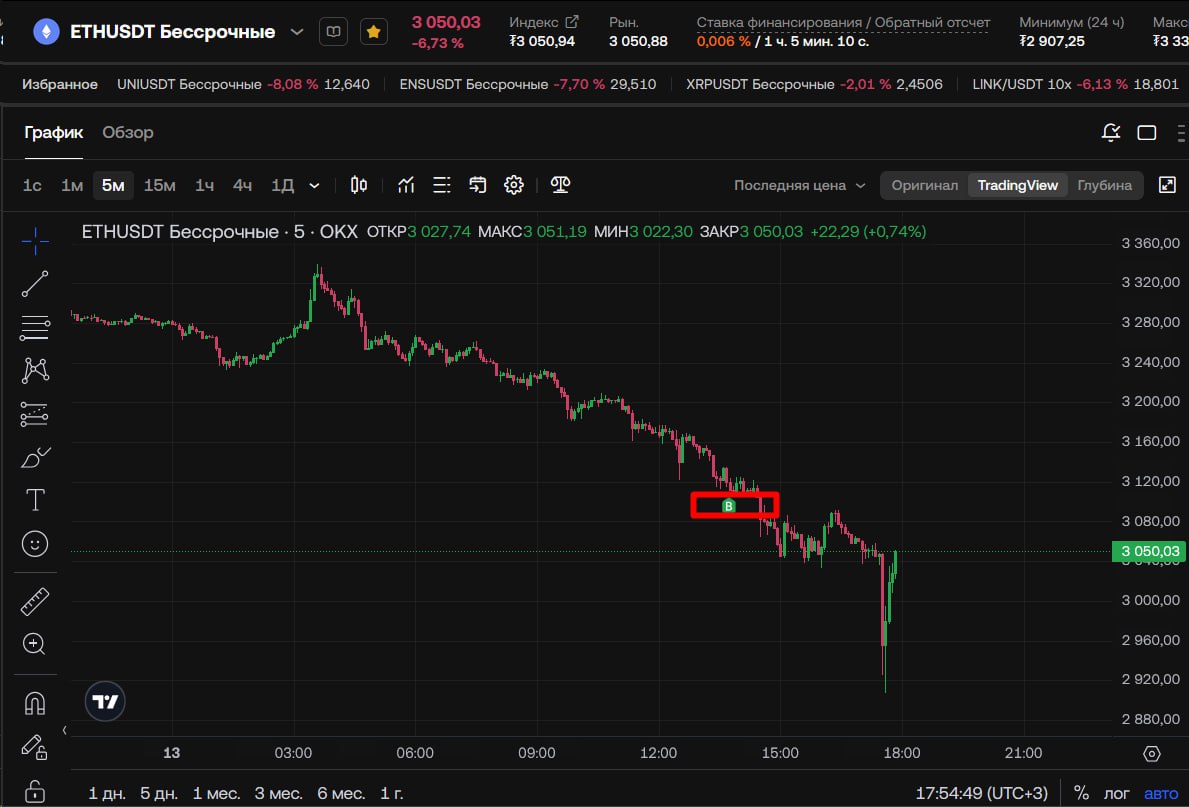This screenshot has height=807, width=1189.
Task: Toggle percent scale mode
Action: pyautogui.click(x=1081, y=794)
